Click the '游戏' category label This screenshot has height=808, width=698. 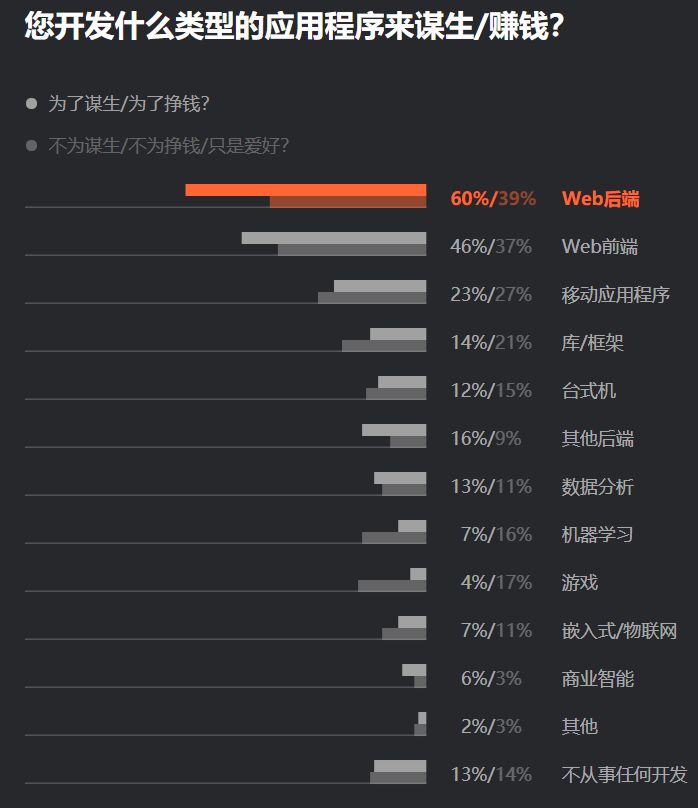[580, 582]
